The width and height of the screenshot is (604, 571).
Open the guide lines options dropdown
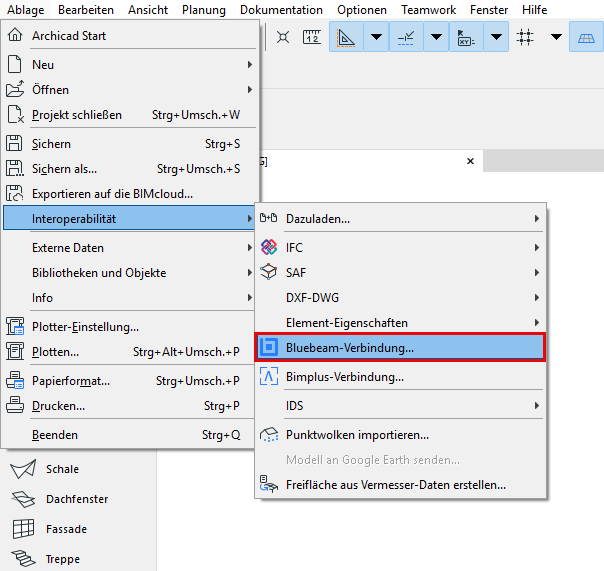click(x=376, y=37)
